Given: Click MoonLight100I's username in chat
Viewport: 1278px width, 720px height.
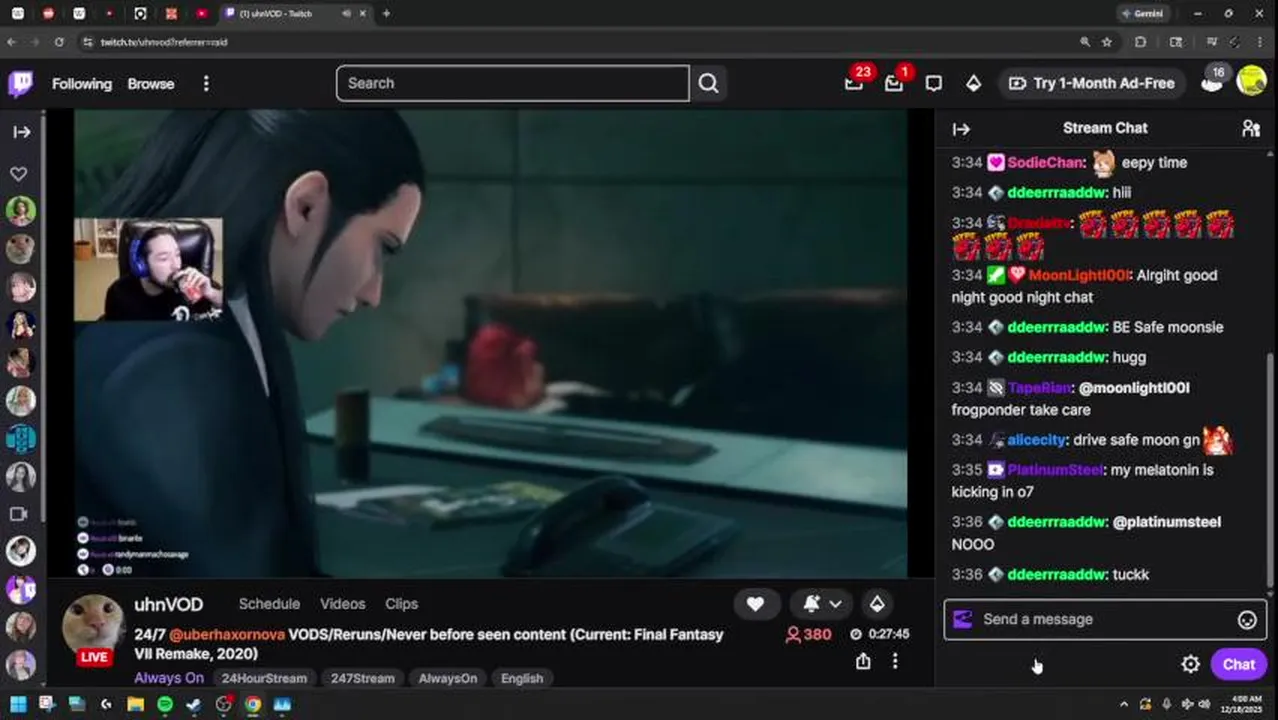Looking at the screenshot, I should coord(1078,275).
